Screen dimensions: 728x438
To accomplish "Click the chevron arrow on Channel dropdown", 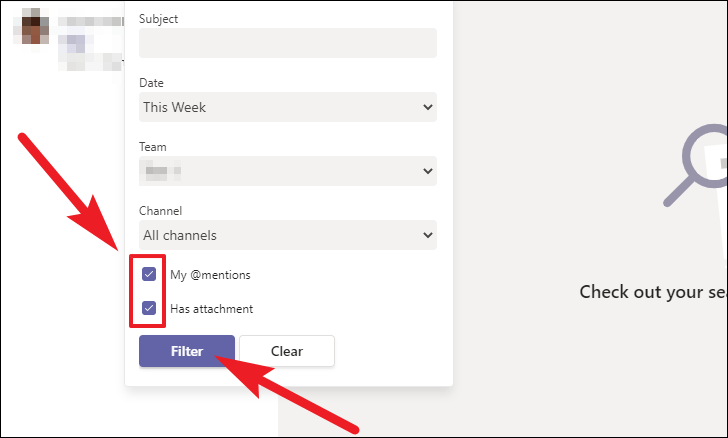I will click(x=428, y=235).
